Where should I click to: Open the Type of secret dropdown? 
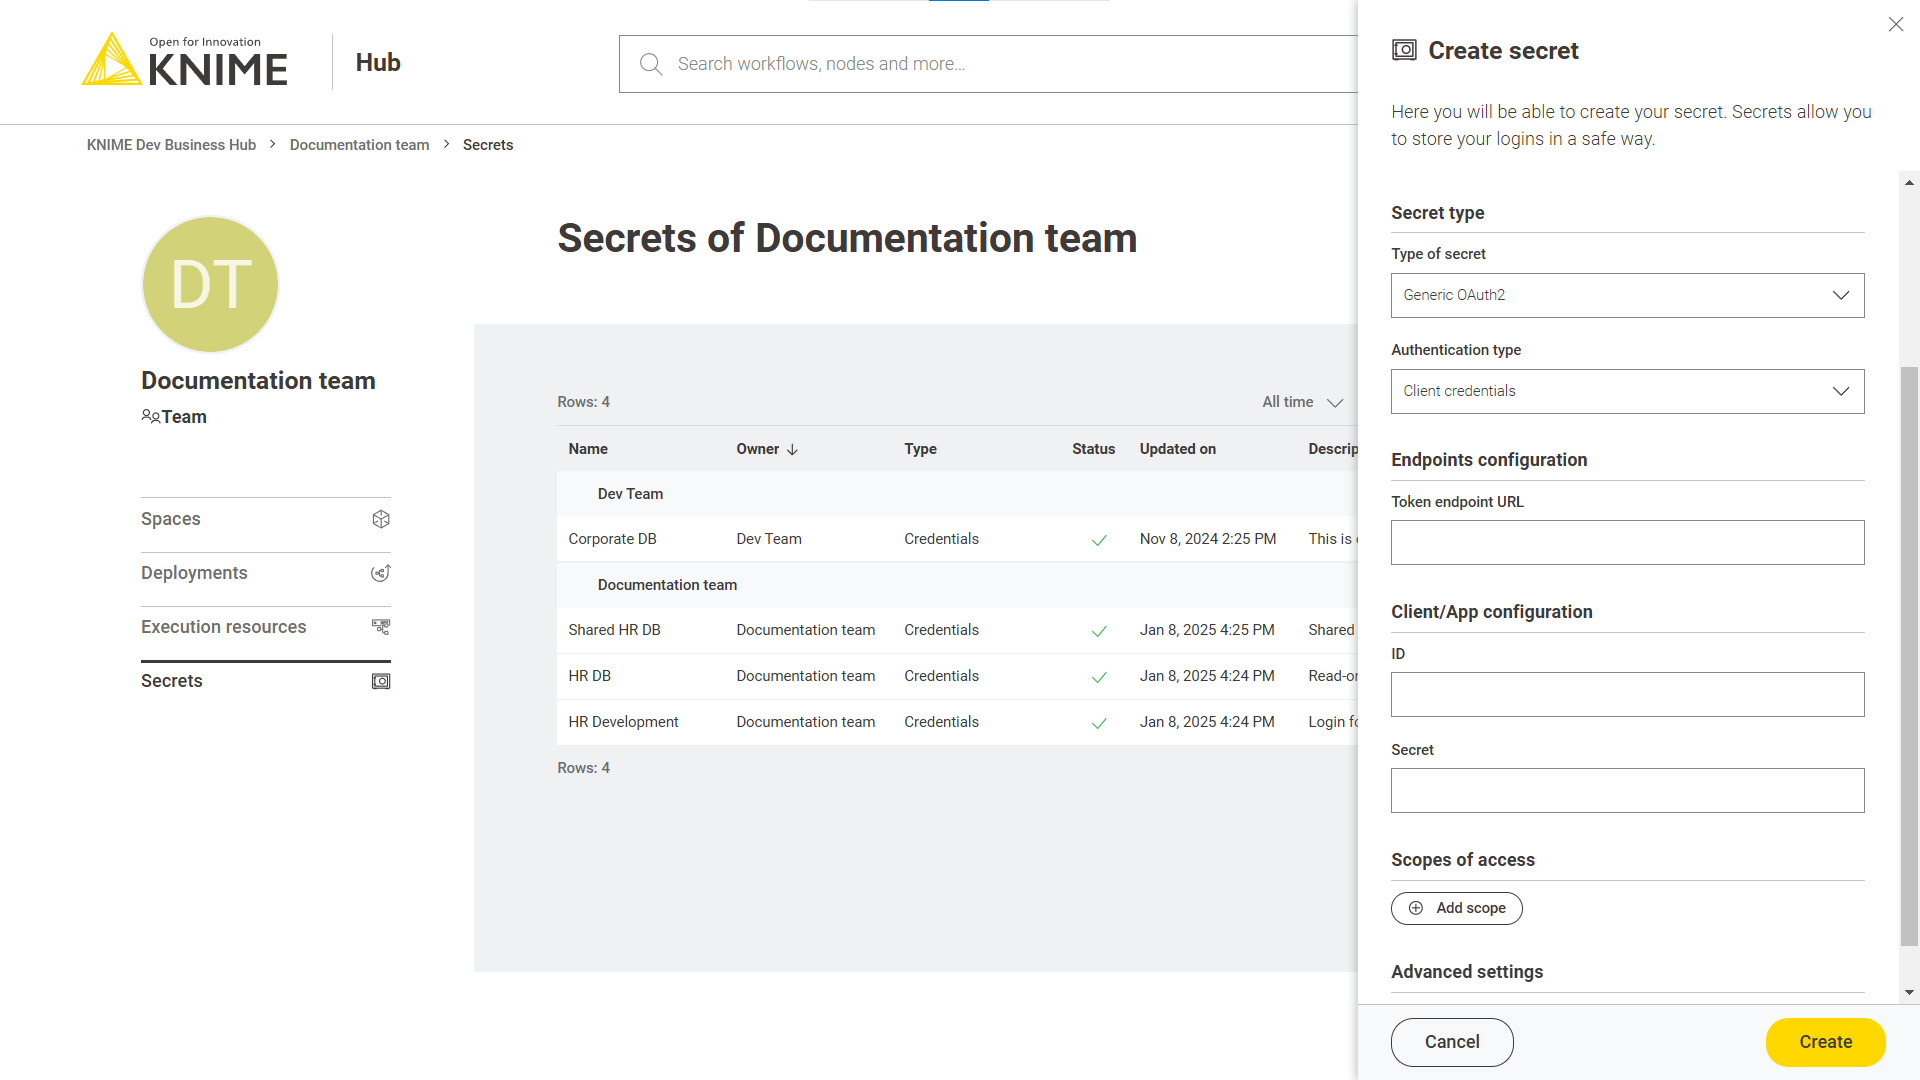[x=1627, y=295]
